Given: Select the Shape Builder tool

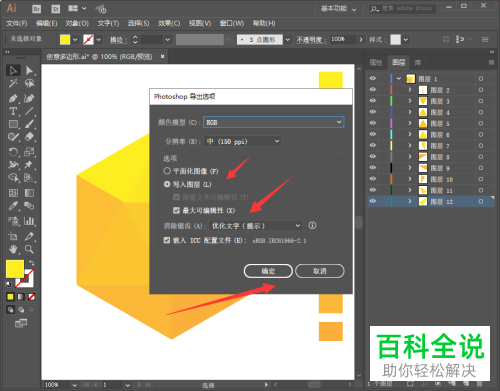Looking at the screenshot, I should pyautogui.click(x=13, y=178).
